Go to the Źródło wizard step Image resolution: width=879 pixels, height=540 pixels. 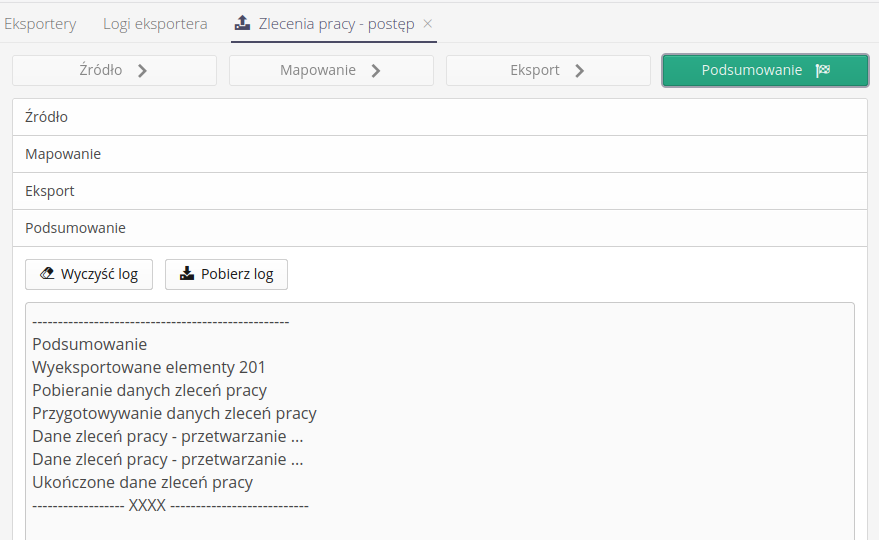pos(114,70)
